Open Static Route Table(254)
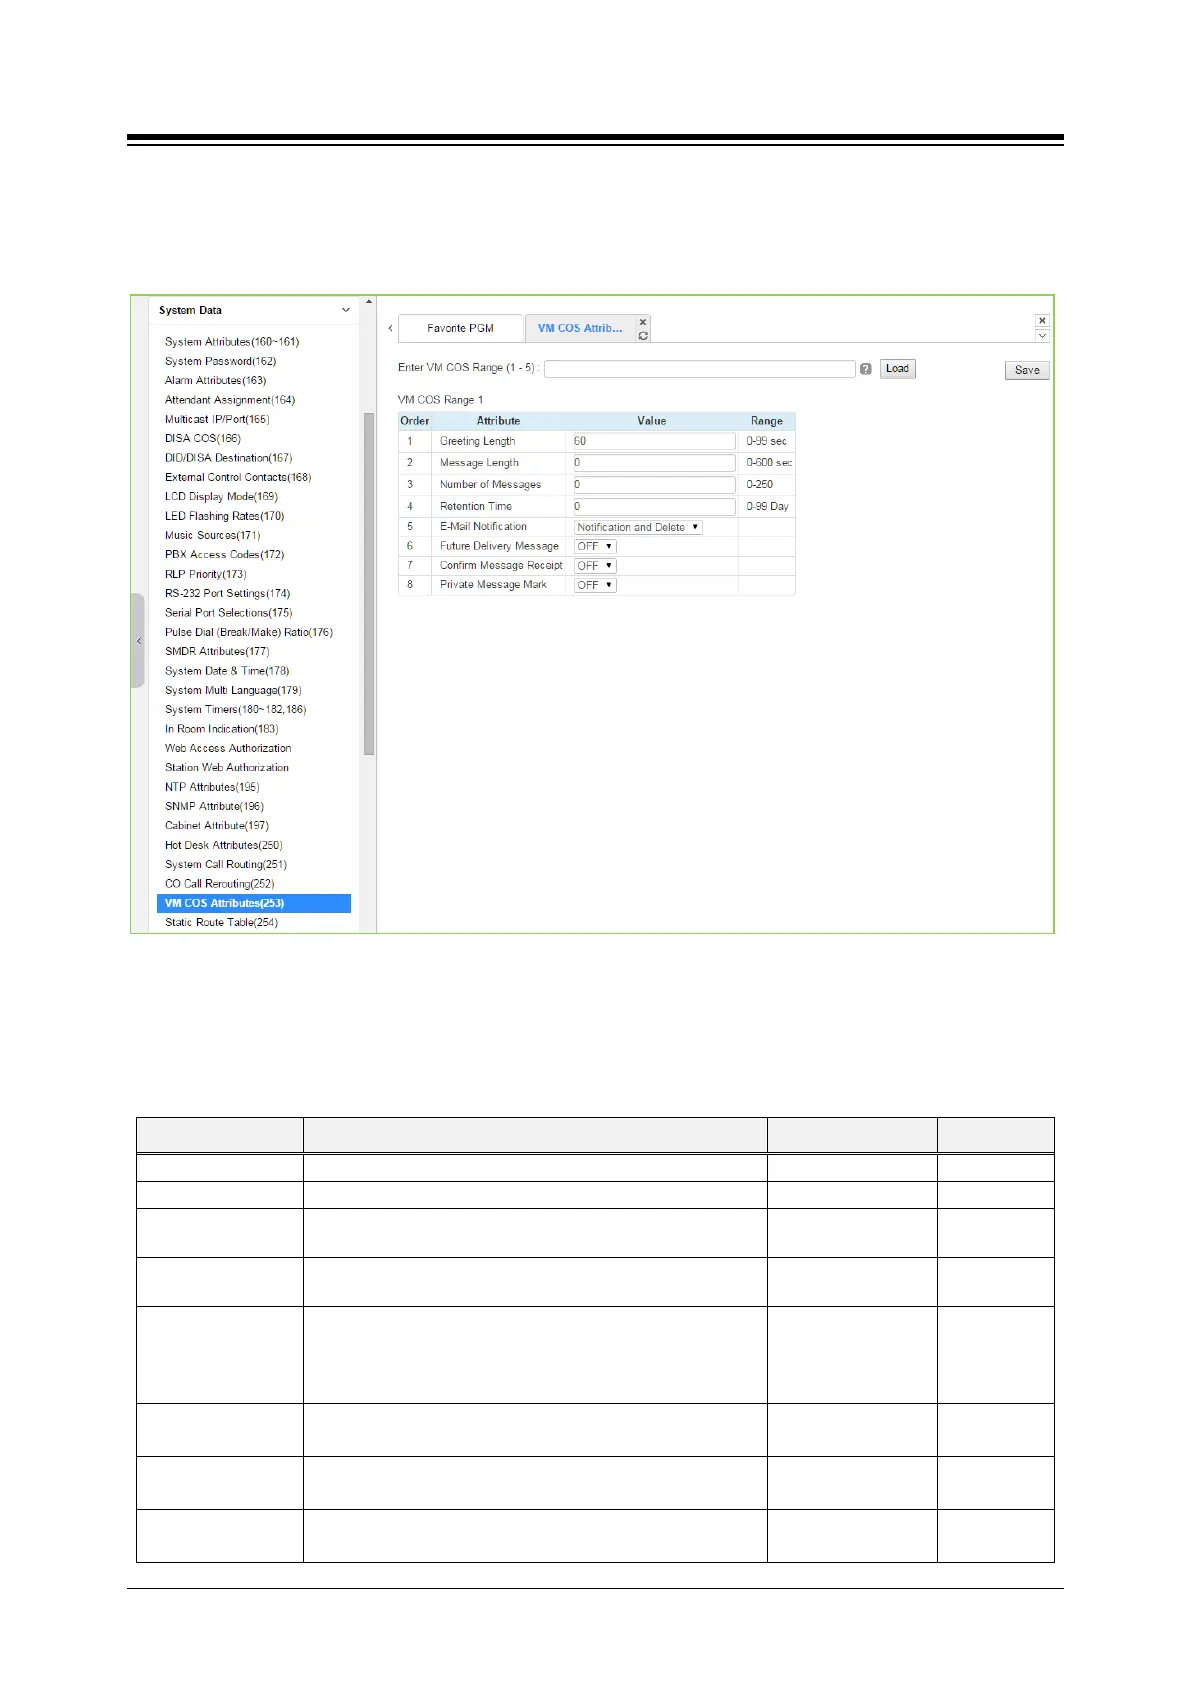Viewport: 1191px width, 1684px height. pyautogui.click(x=221, y=922)
